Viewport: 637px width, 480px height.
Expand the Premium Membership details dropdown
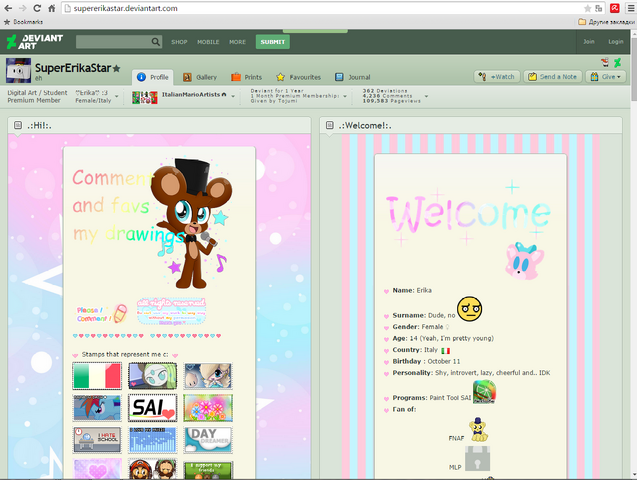point(345,97)
